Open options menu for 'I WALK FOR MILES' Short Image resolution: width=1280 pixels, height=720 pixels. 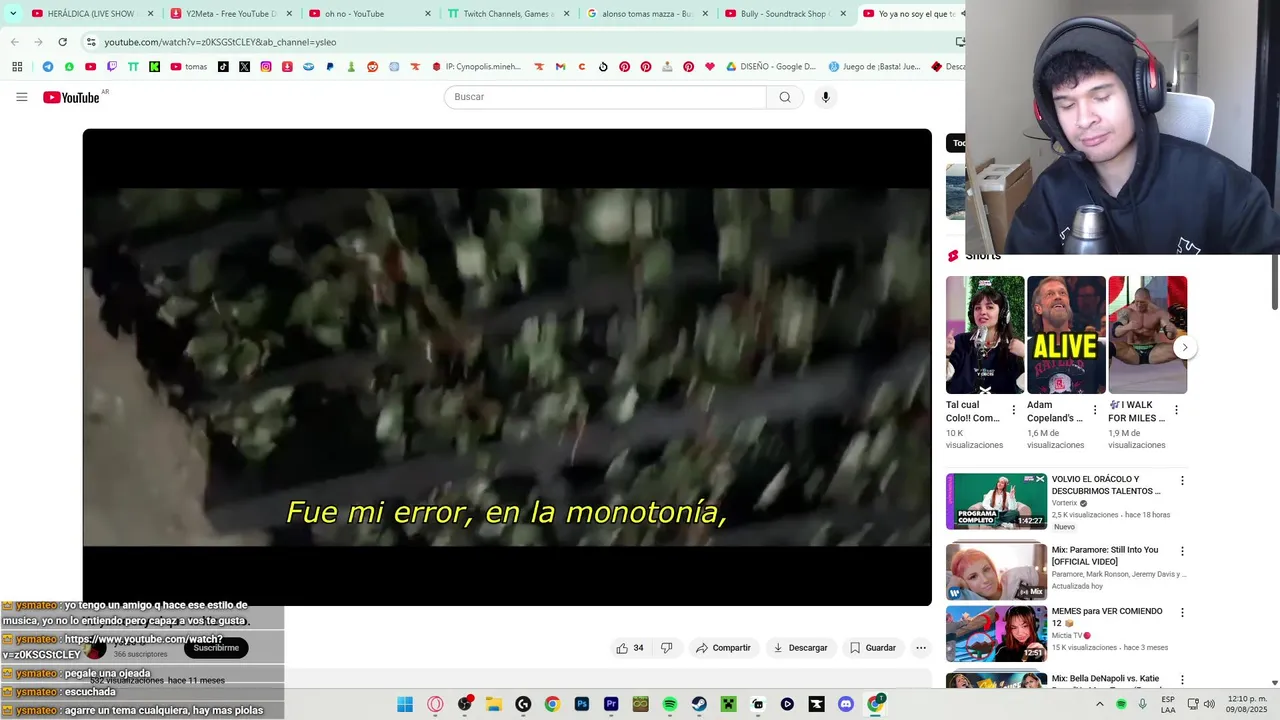1176,410
